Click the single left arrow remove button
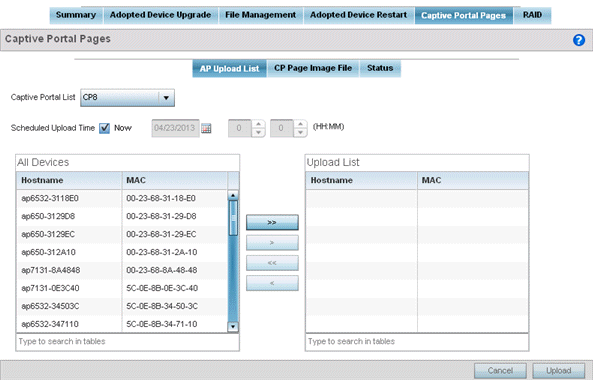The width and height of the screenshot is (593, 380). pos(272,283)
